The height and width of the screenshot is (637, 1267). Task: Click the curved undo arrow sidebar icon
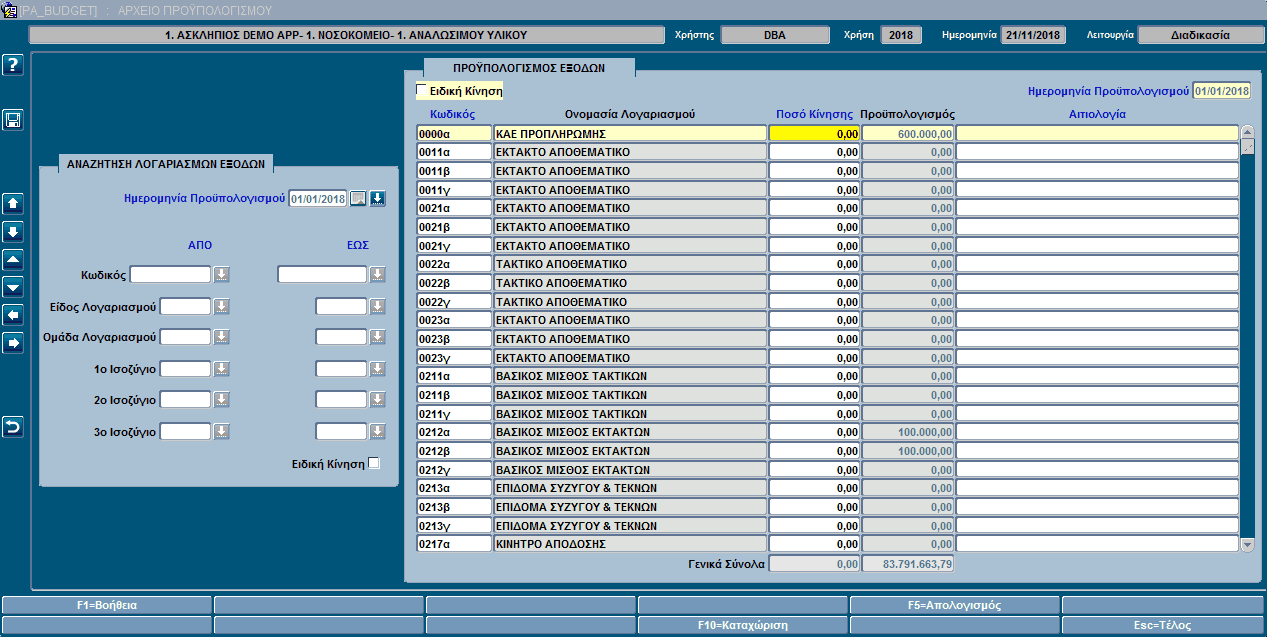coord(13,427)
